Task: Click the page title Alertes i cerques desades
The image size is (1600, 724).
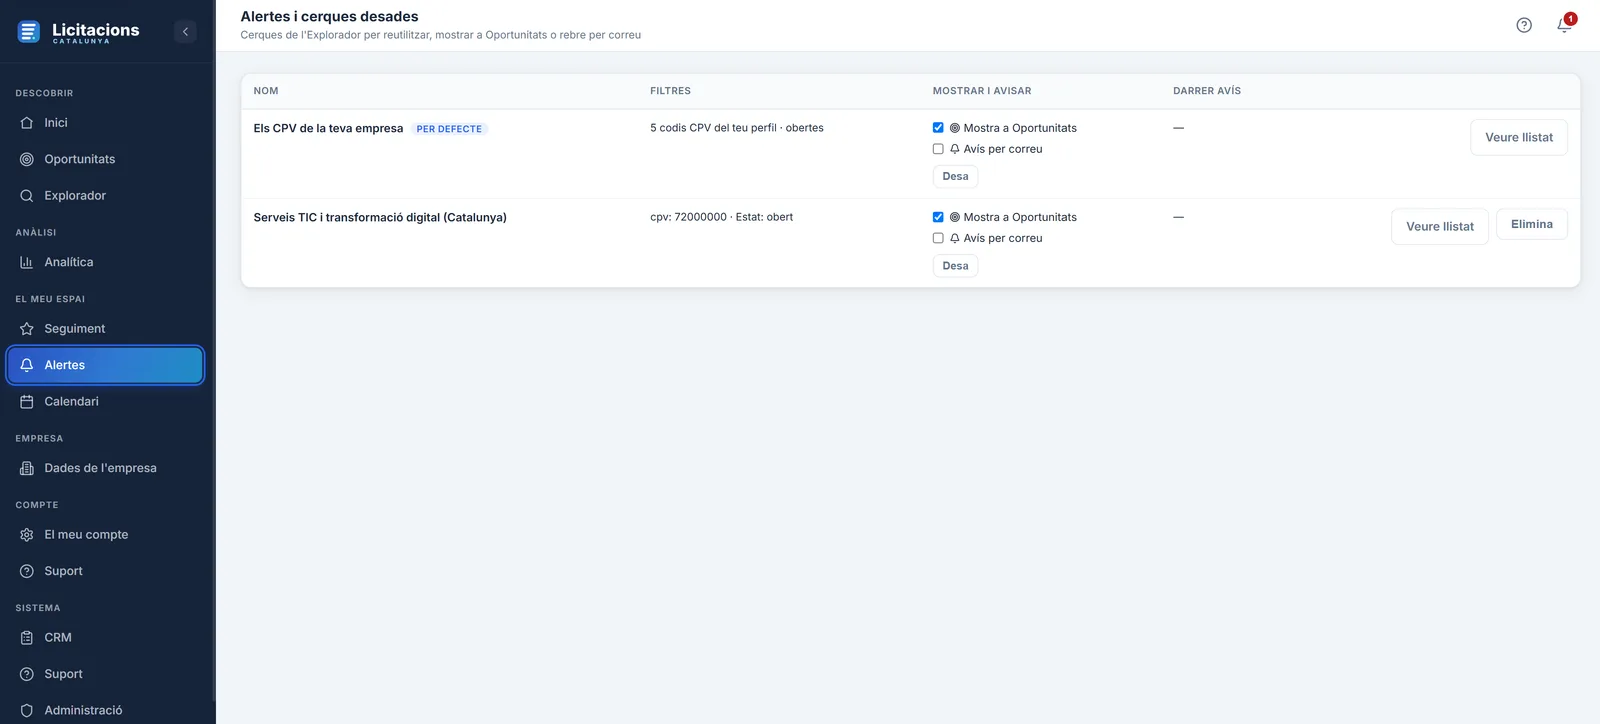Action: coord(329,17)
